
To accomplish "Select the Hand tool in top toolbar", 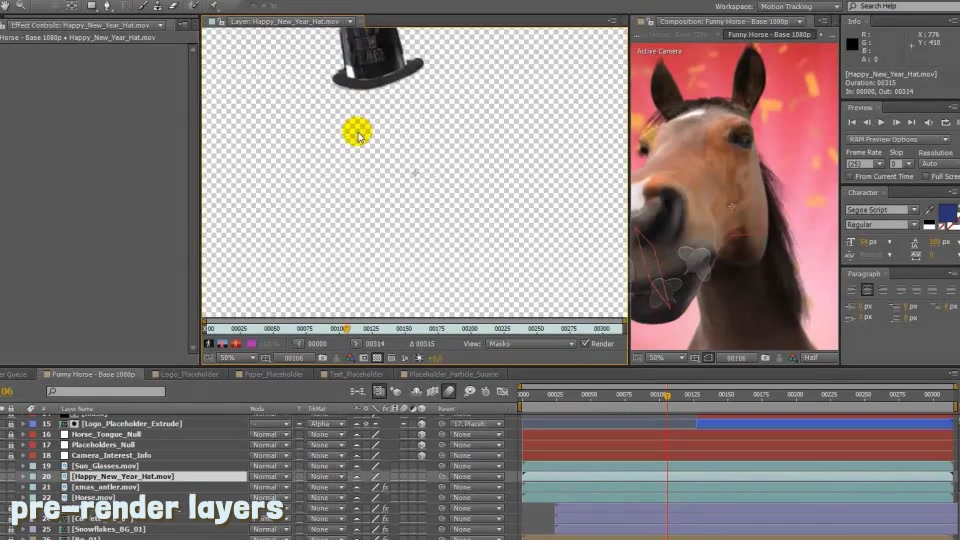I will point(5,6).
